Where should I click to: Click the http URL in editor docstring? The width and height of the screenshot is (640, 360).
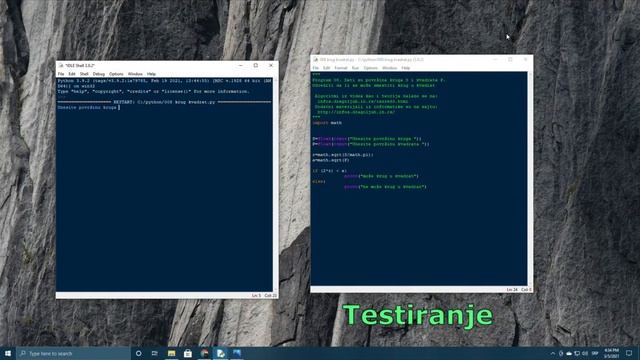[x=356, y=112]
